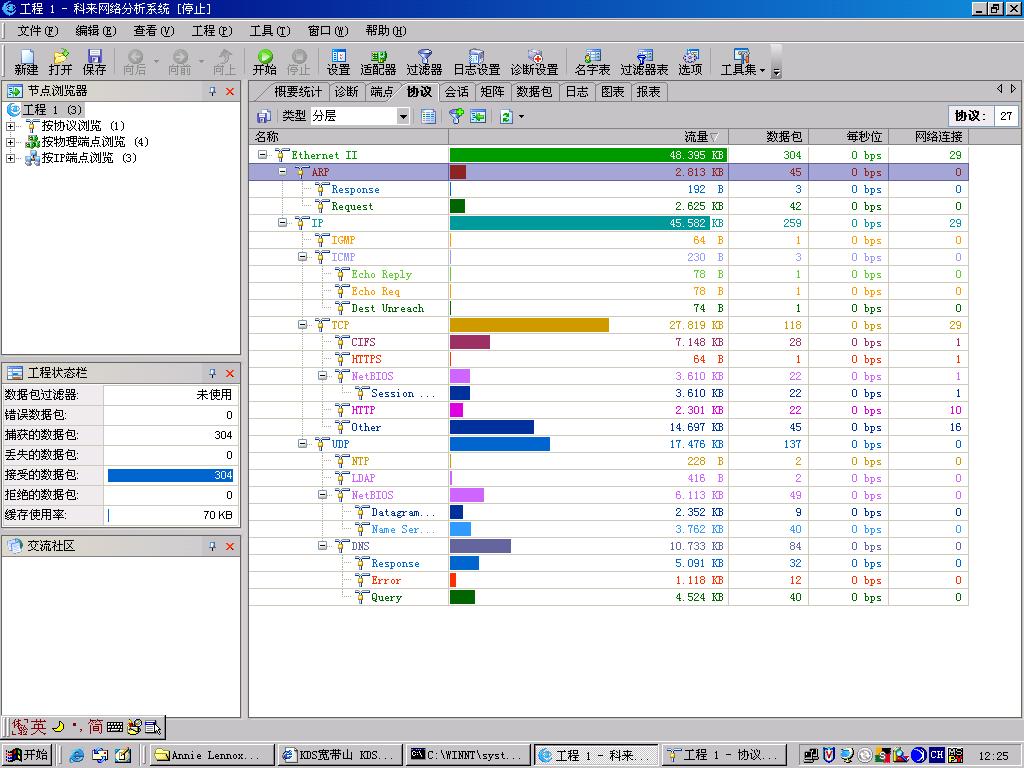Toggle the pin on the 节点浏览器 panel
The width and height of the screenshot is (1024, 768).
pyautogui.click(x=212, y=91)
